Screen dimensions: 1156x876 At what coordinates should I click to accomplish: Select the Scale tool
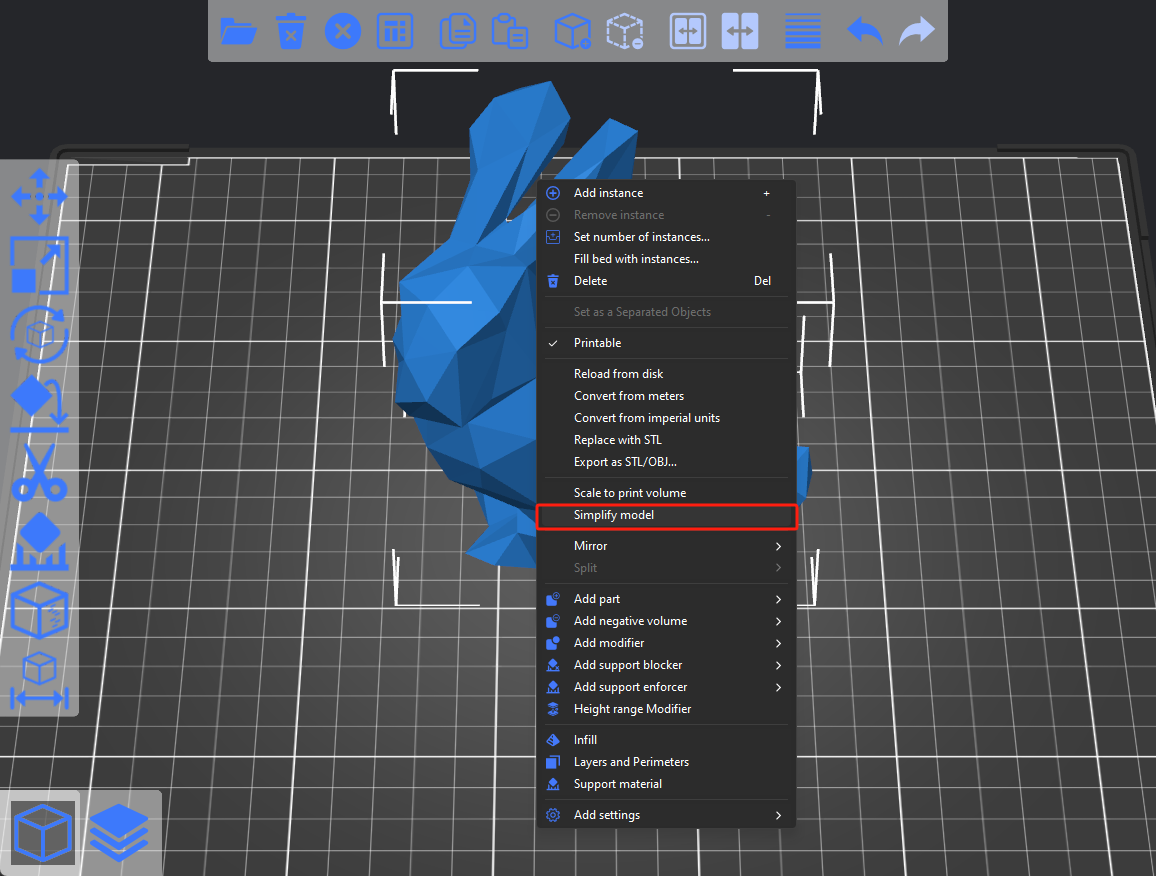pos(40,265)
